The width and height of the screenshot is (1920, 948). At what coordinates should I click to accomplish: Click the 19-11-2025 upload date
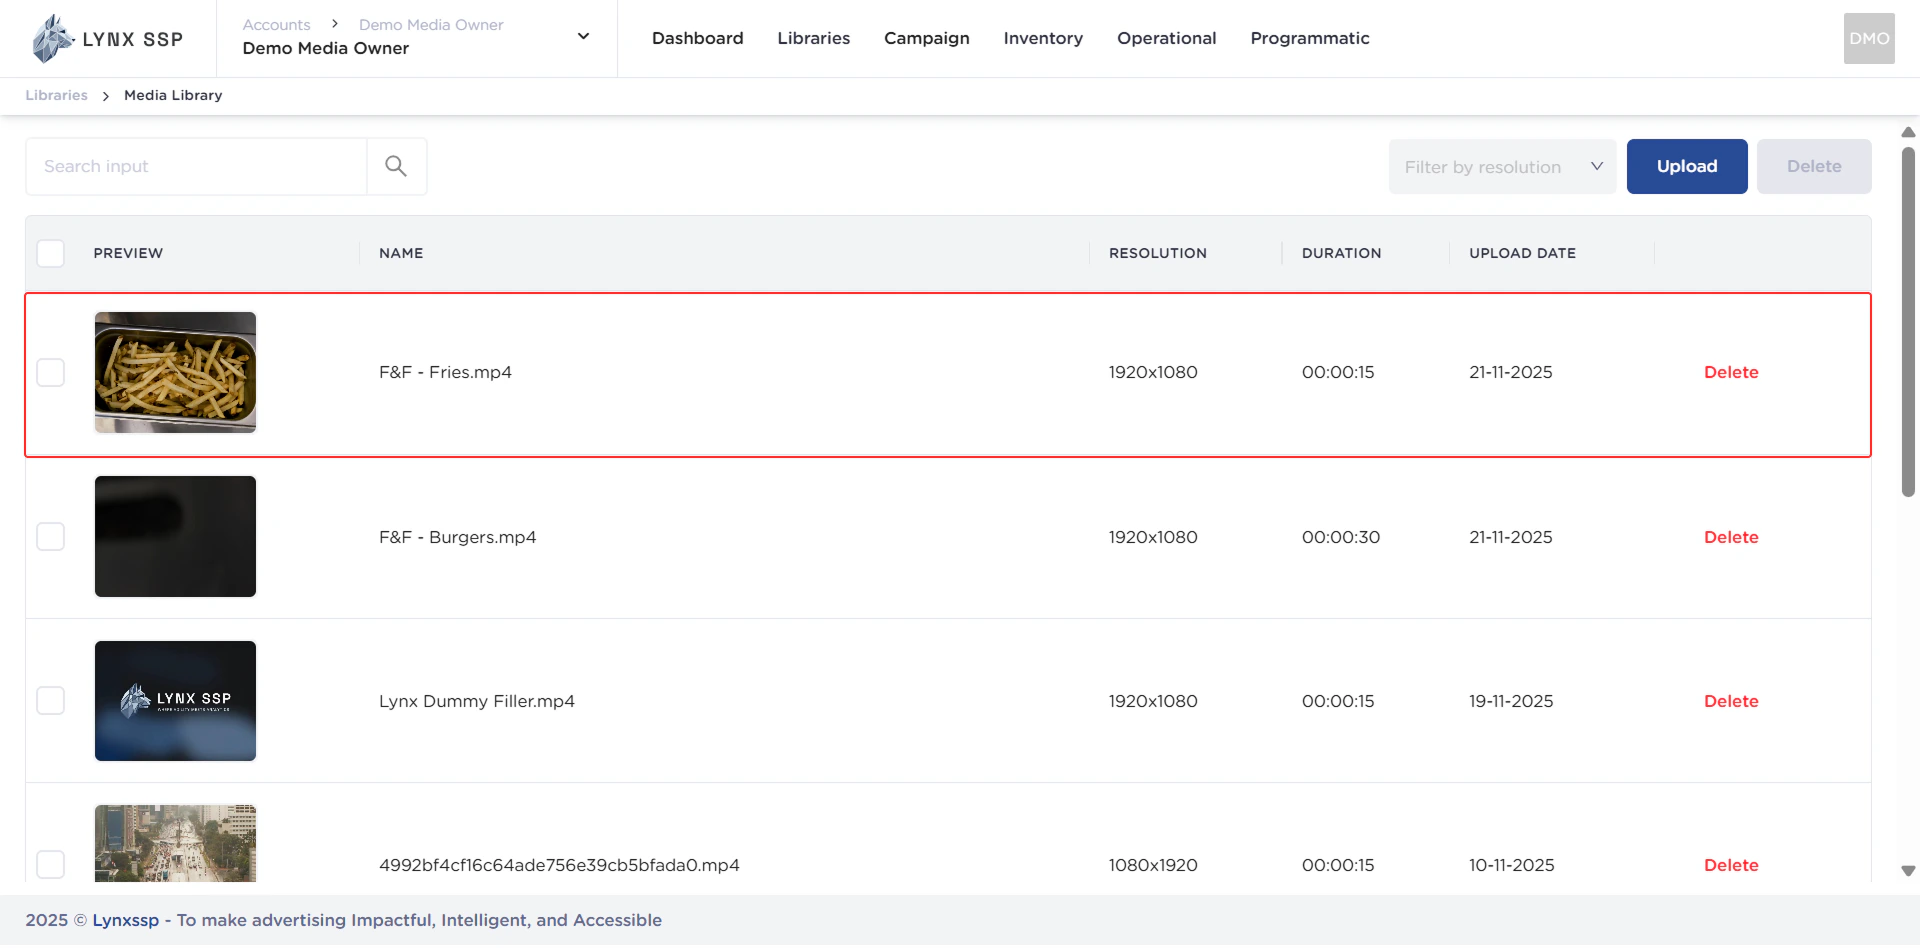coord(1511,701)
